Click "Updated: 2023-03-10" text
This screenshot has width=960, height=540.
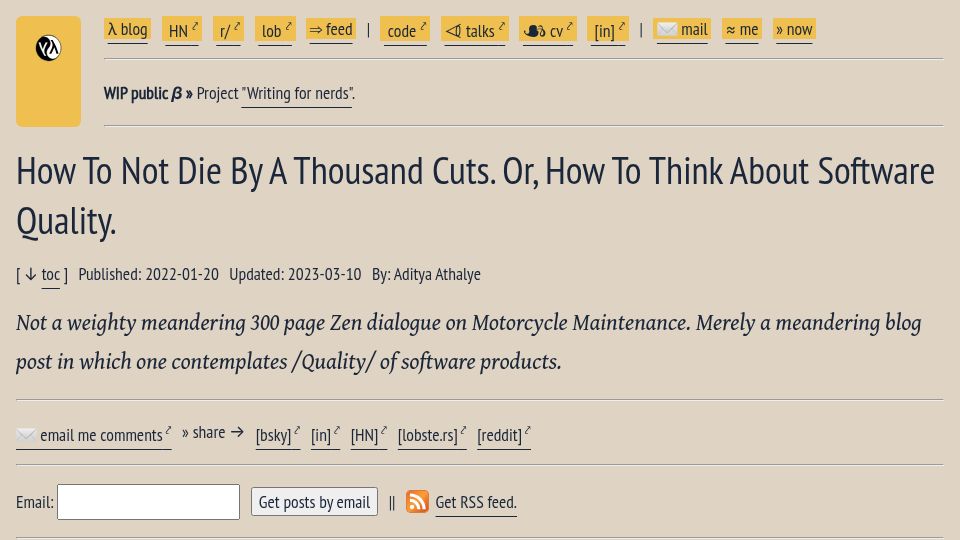[x=295, y=274]
